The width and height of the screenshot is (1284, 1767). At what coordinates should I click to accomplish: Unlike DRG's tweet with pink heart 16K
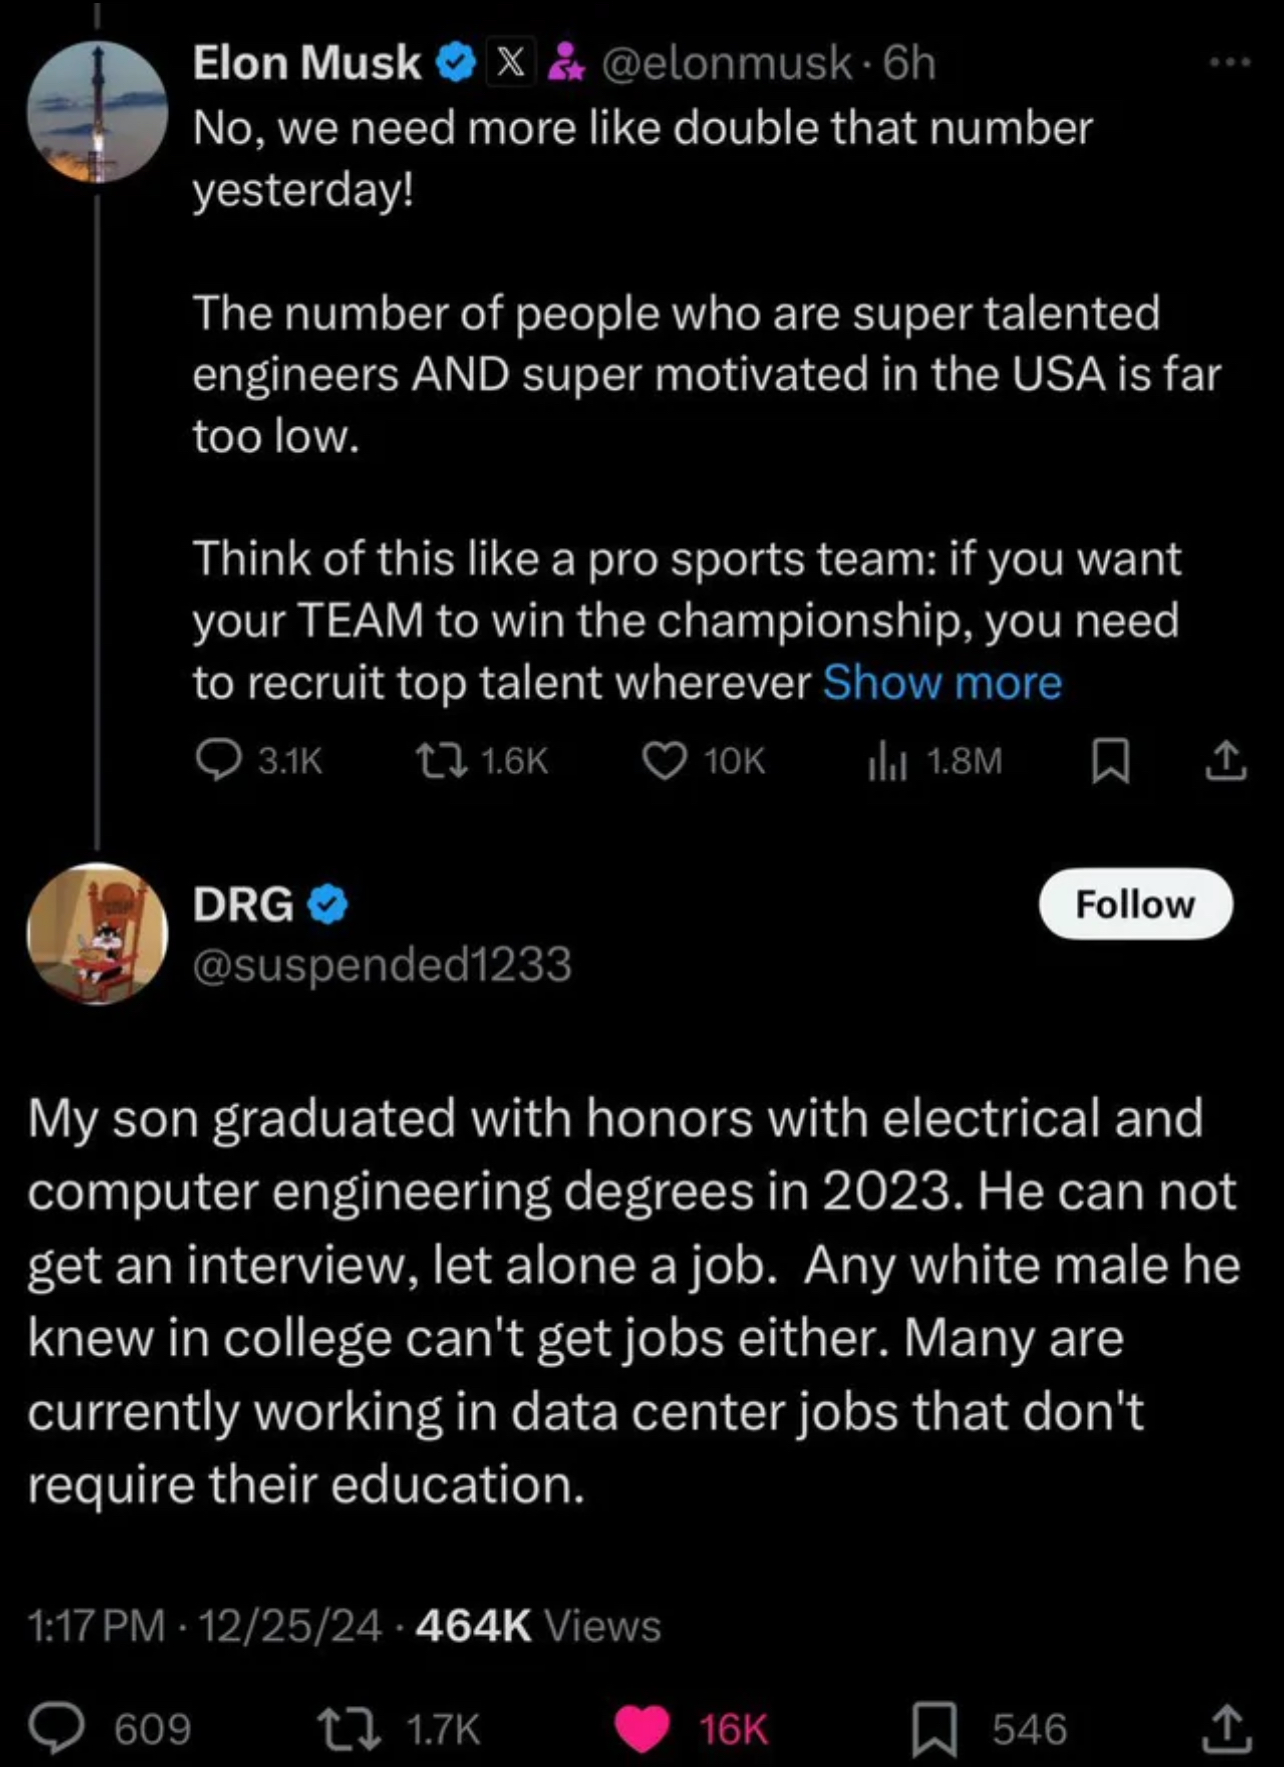pyautogui.click(x=641, y=1729)
